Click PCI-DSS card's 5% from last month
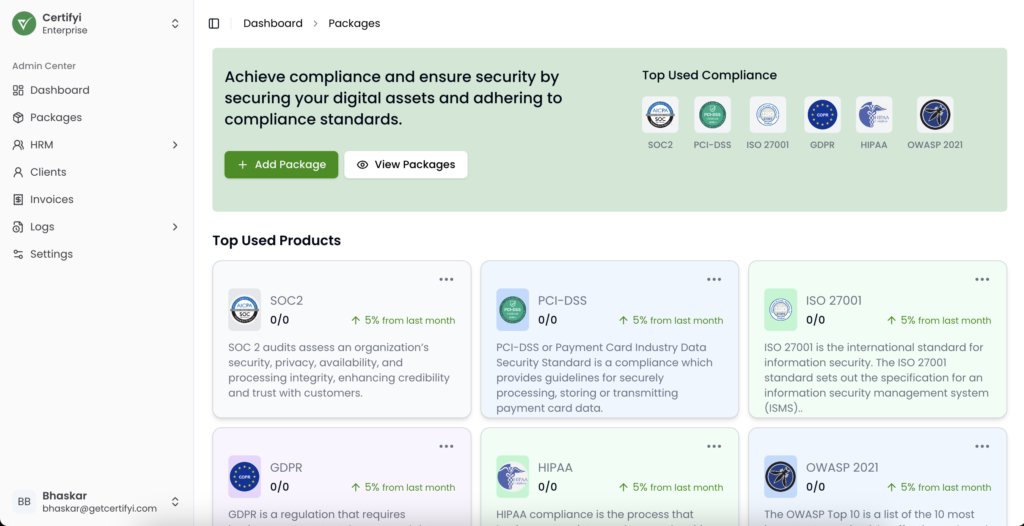The height and width of the screenshot is (526, 1024). point(671,321)
